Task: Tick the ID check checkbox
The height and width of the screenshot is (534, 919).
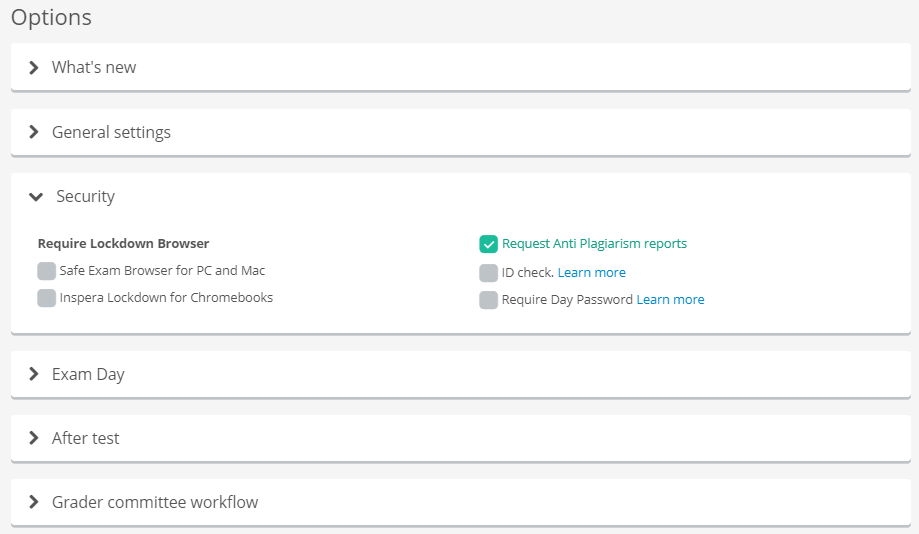Action: coord(488,273)
